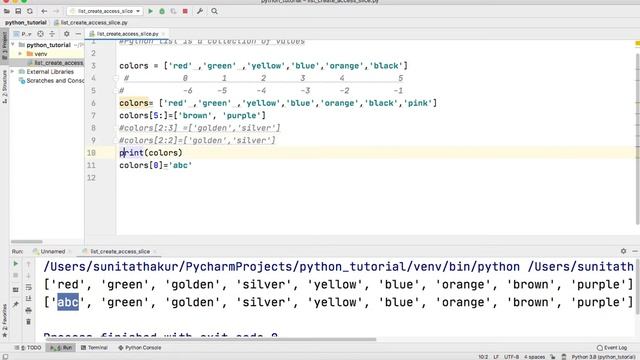Collapse the python_tutorial project root node

(13, 45)
